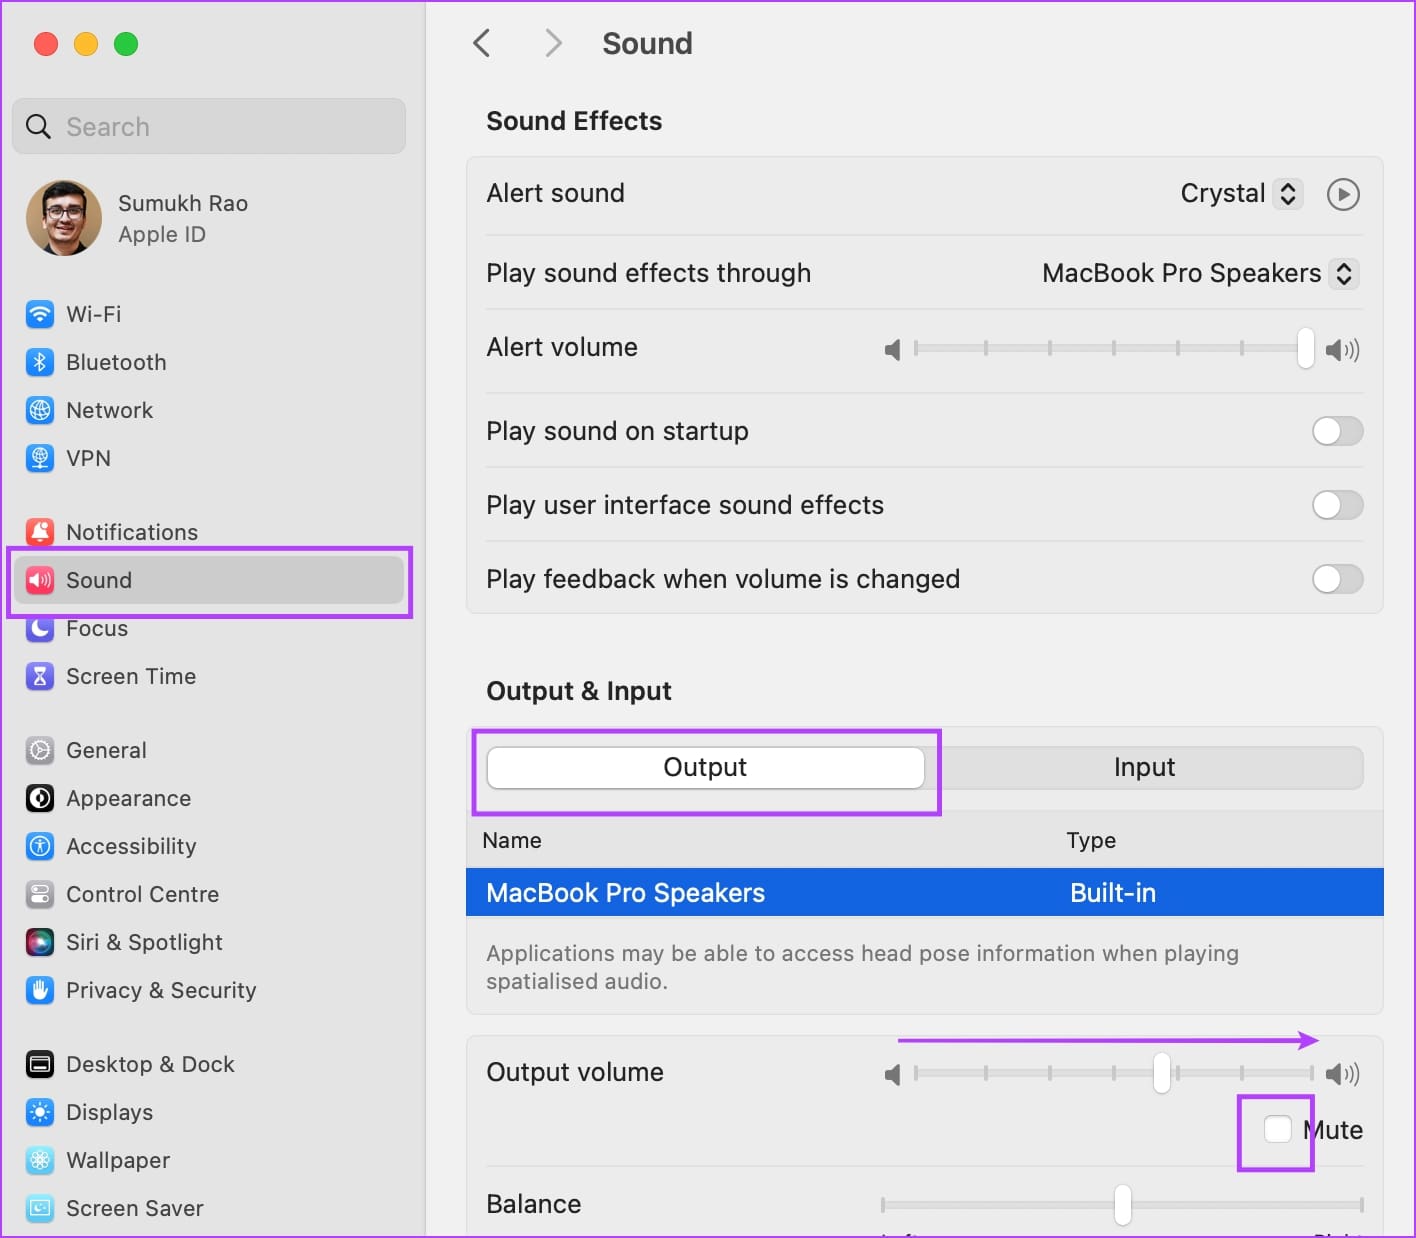Select Siri & Spotlight in the sidebar
The height and width of the screenshot is (1238, 1416).
[x=144, y=942]
